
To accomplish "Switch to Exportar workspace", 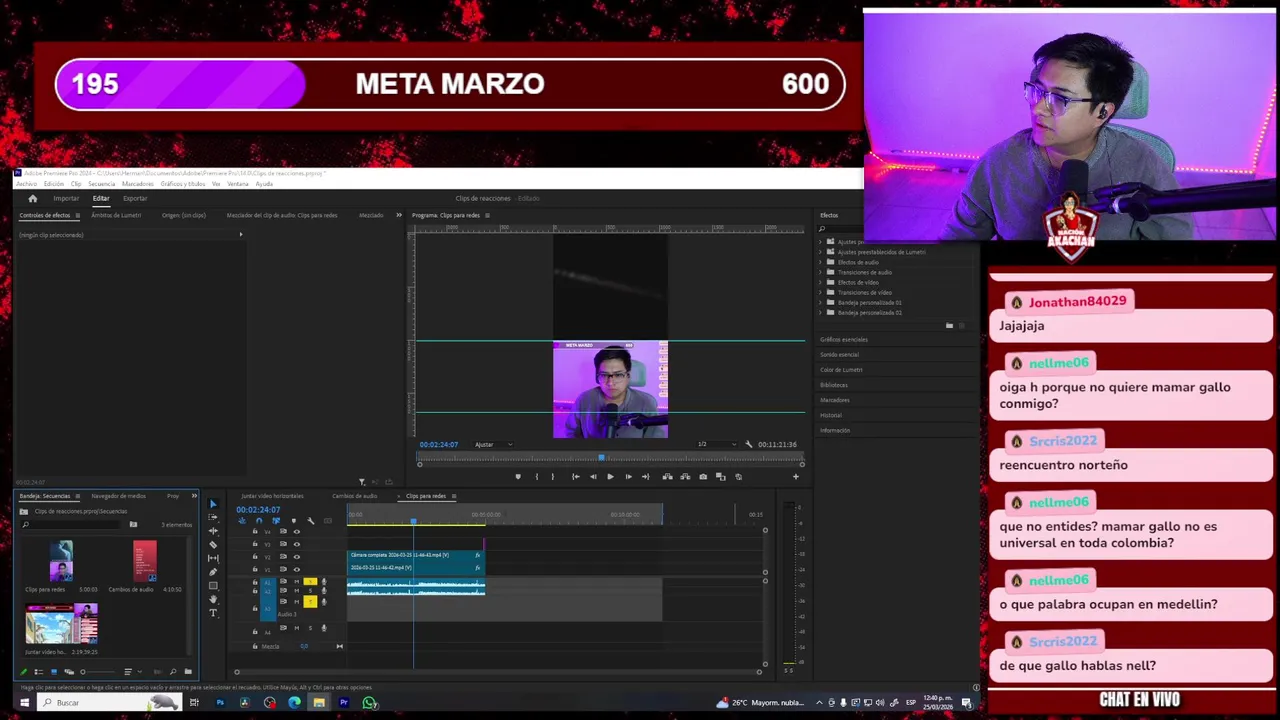I will tap(135, 198).
